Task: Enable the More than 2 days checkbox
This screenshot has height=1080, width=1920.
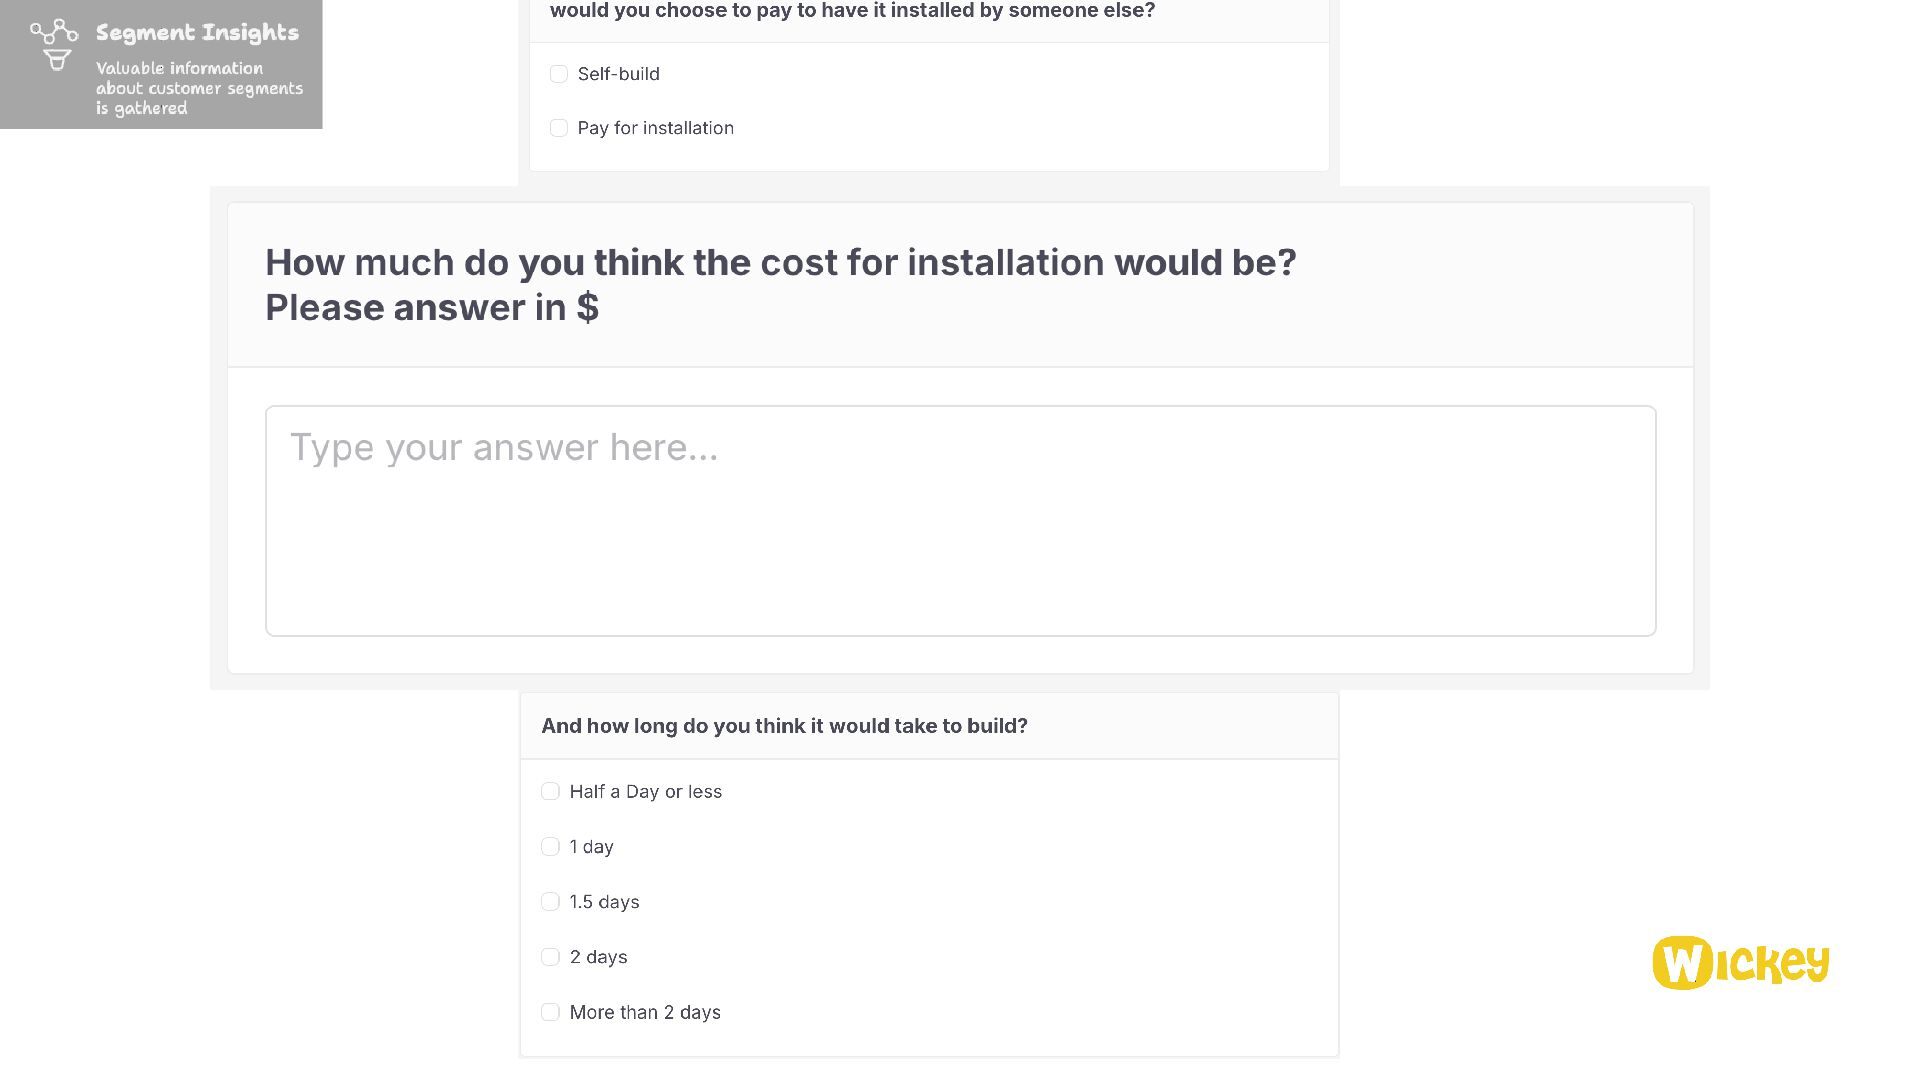Action: pos(550,1012)
